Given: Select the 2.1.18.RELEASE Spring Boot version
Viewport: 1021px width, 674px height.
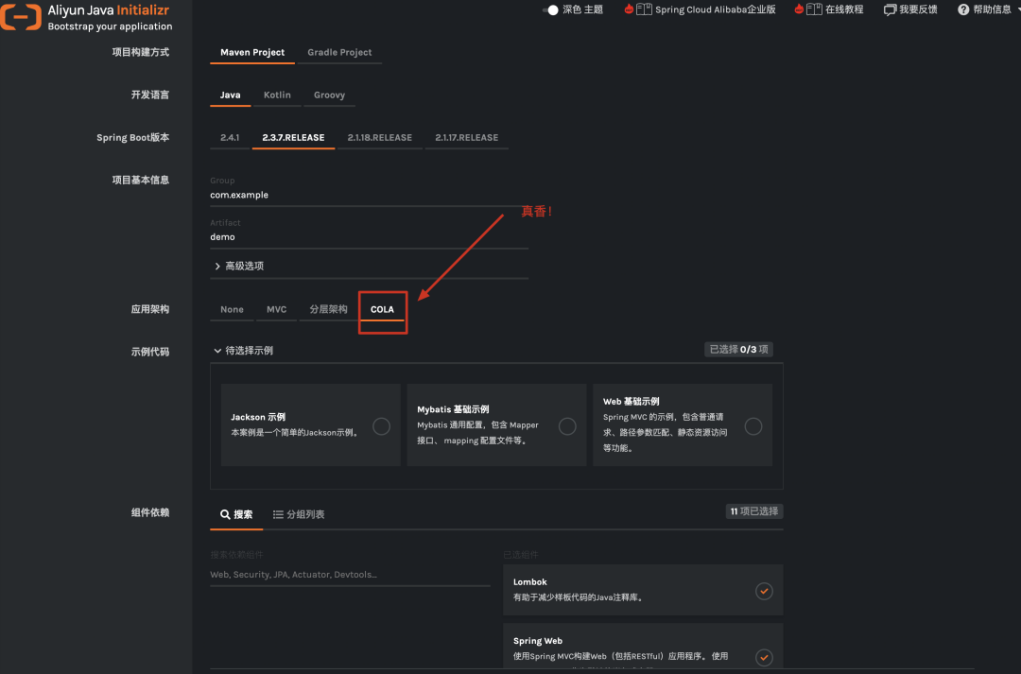Looking at the screenshot, I should click(379, 137).
